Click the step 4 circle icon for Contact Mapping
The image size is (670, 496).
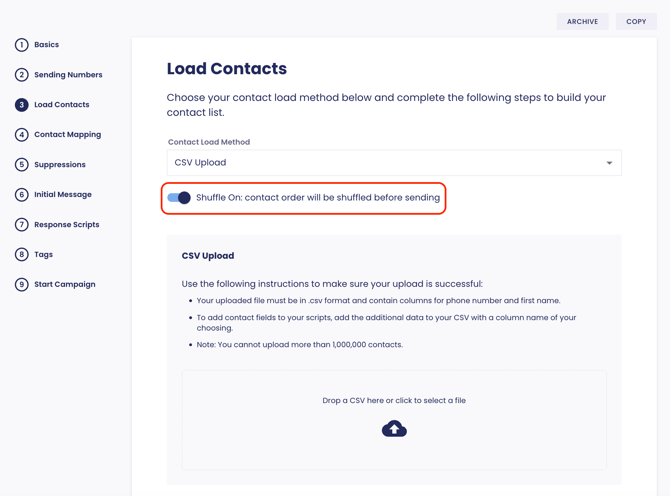click(21, 135)
